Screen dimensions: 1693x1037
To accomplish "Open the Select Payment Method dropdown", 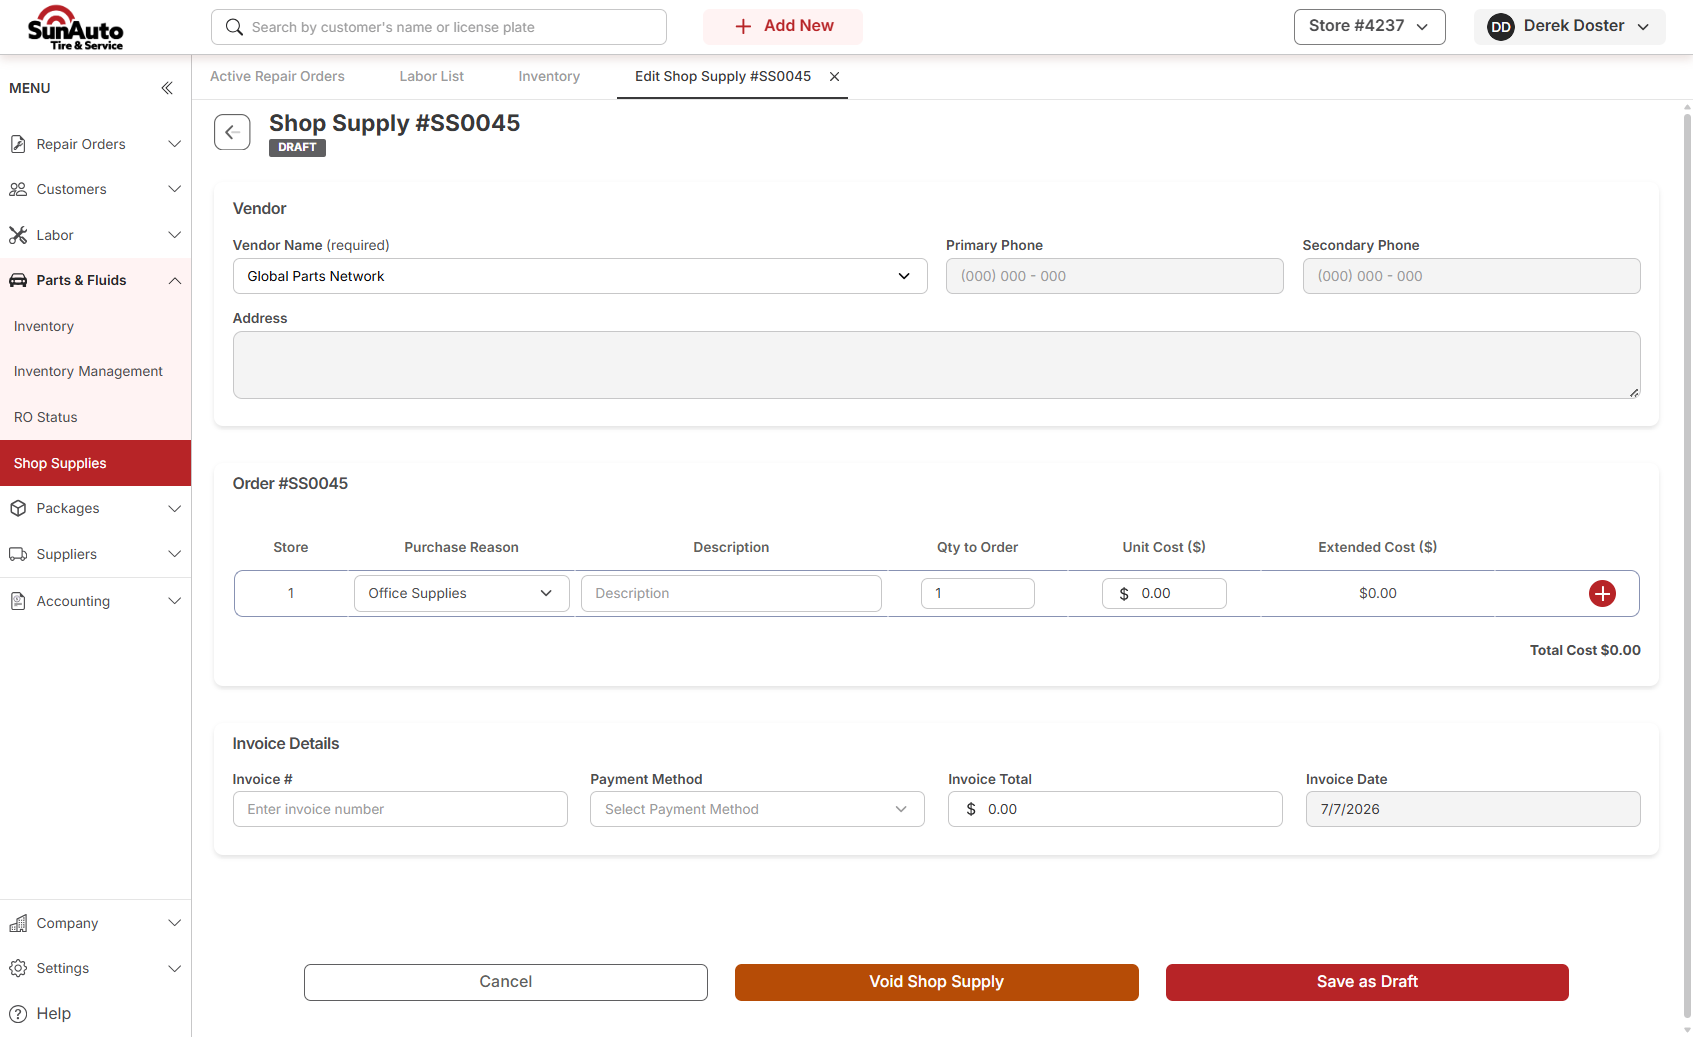I will click(x=757, y=809).
